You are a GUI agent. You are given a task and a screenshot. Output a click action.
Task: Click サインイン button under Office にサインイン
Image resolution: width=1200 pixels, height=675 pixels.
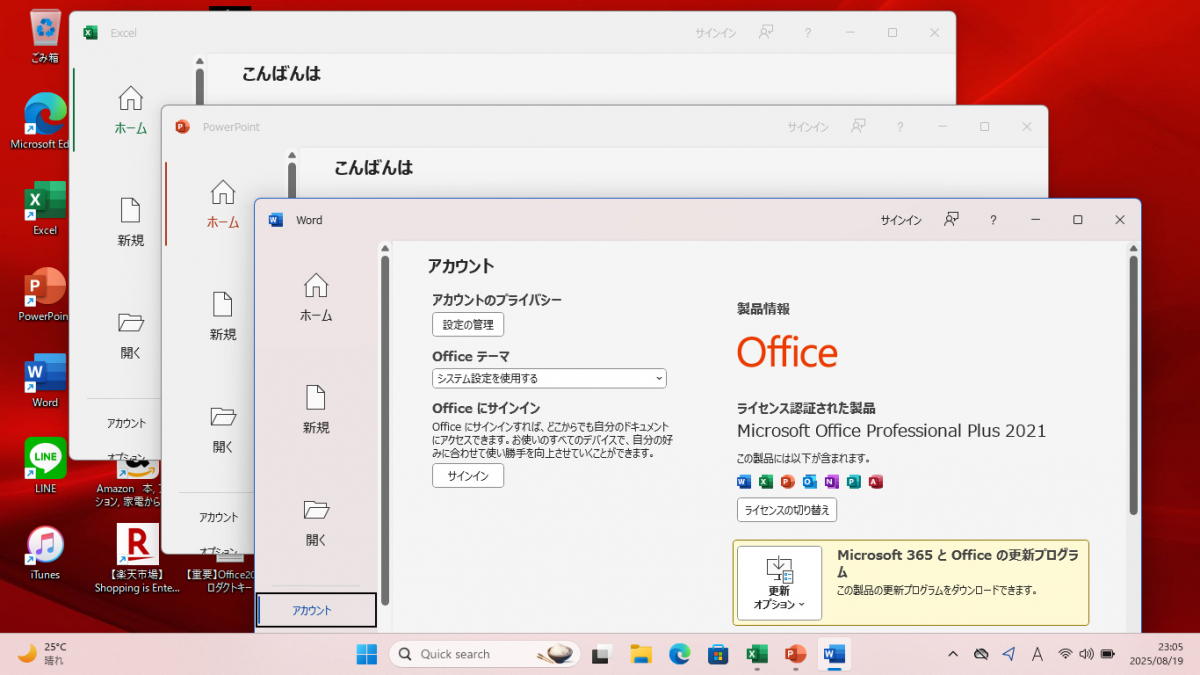click(x=468, y=476)
